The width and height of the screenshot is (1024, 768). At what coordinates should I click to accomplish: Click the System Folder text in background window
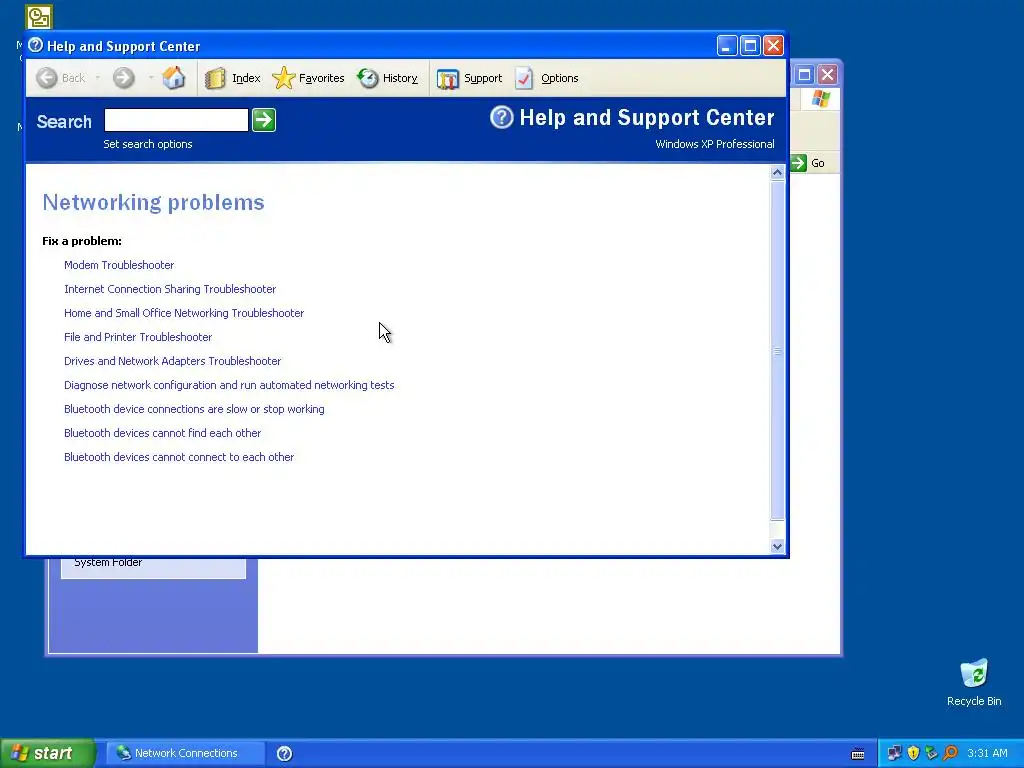click(x=108, y=562)
